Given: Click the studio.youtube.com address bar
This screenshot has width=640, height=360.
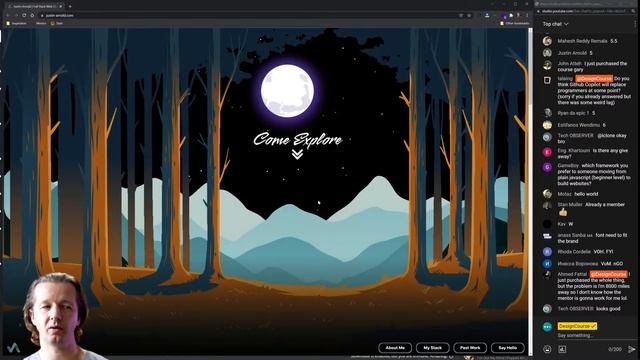Looking at the screenshot, I should pyautogui.click(x=584, y=11).
